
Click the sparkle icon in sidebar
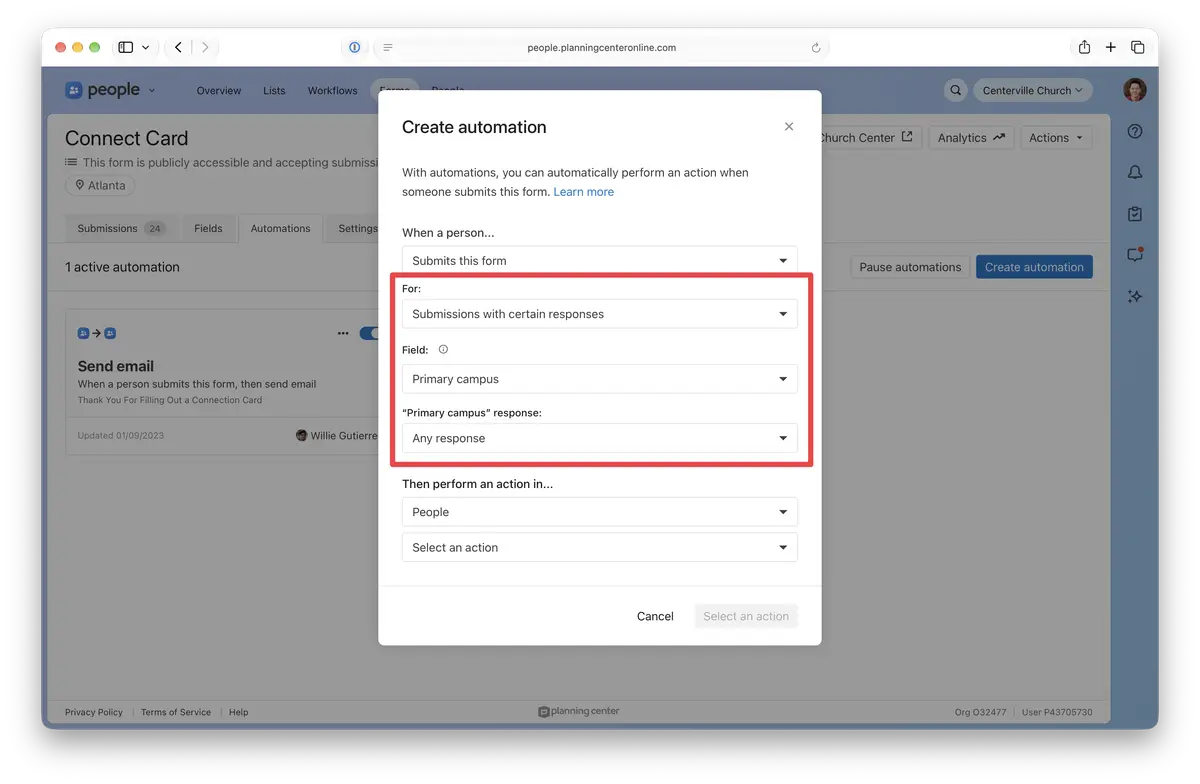(1135, 296)
